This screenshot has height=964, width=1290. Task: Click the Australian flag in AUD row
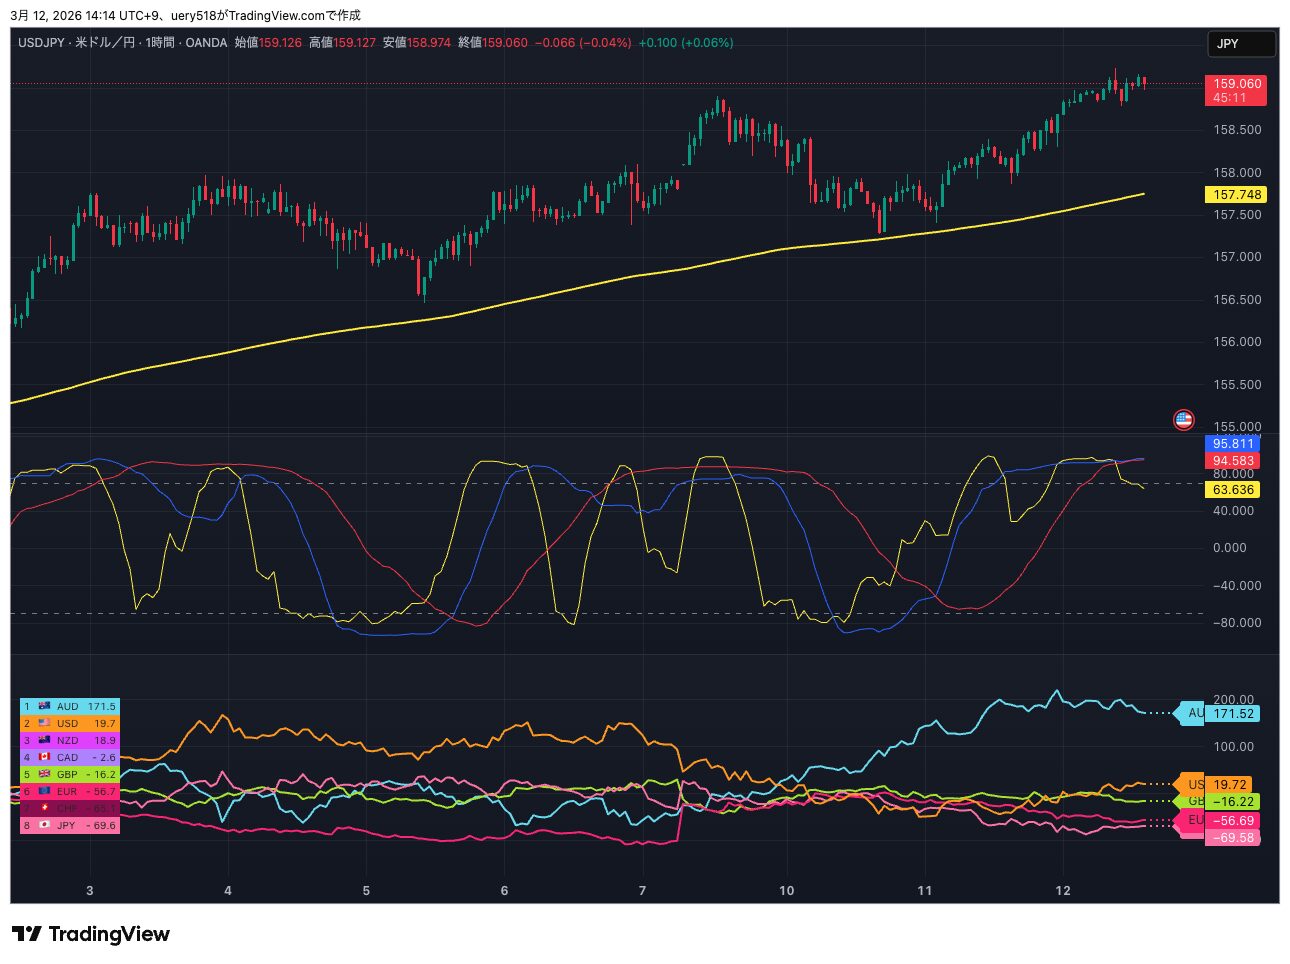44,706
